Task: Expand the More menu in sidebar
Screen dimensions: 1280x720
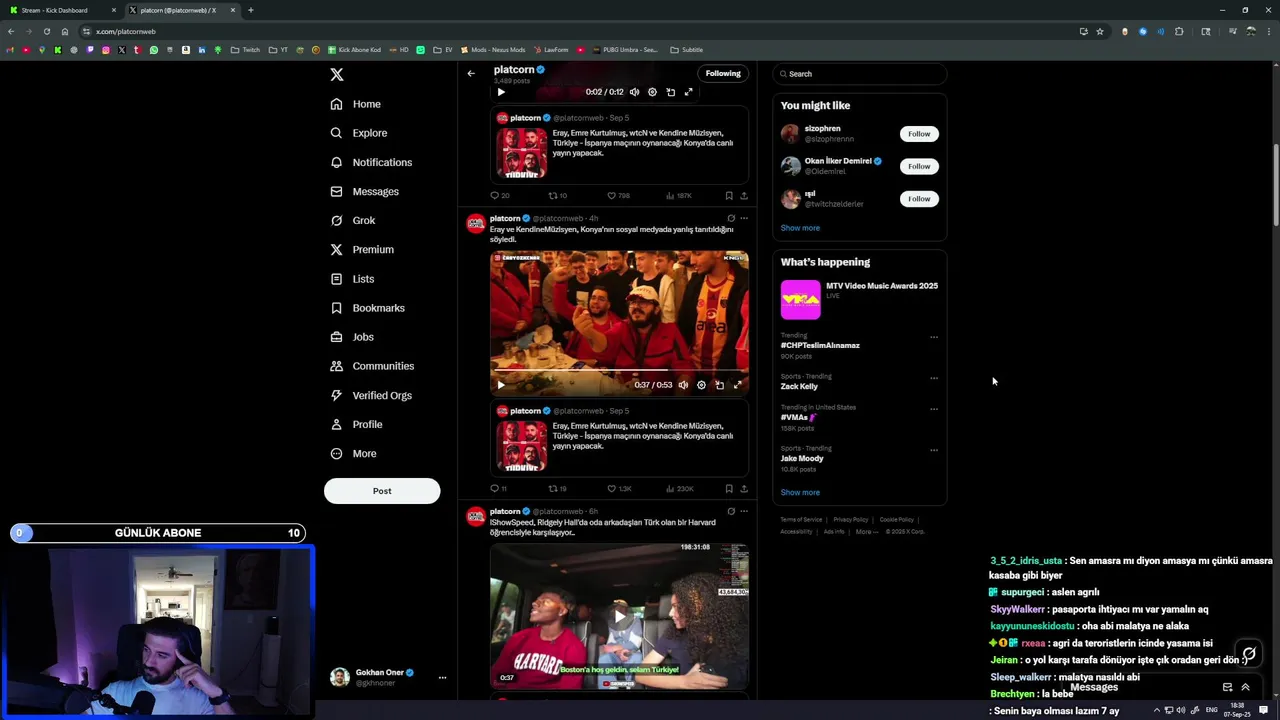Action: click(353, 453)
